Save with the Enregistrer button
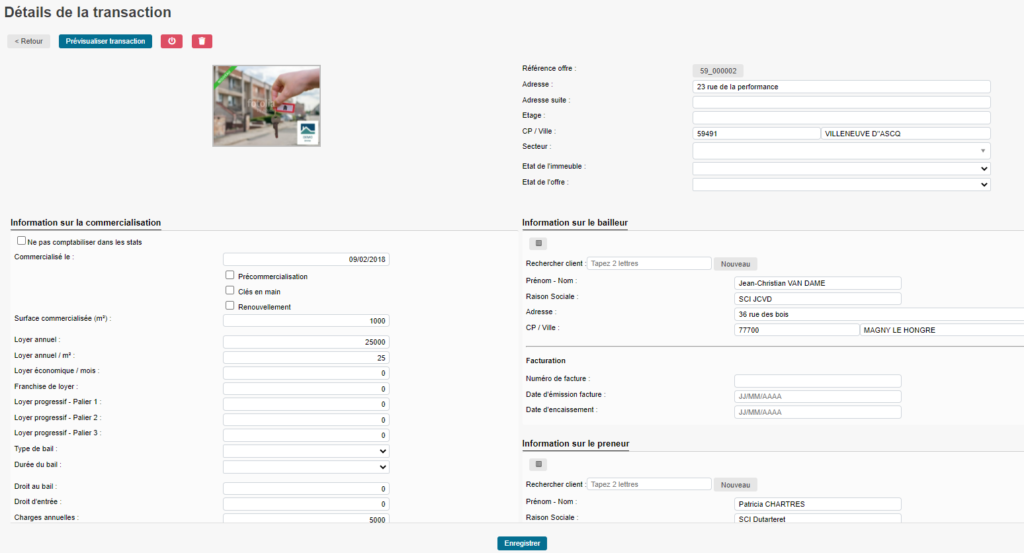This screenshot has width=1024, height=553. 522,543
